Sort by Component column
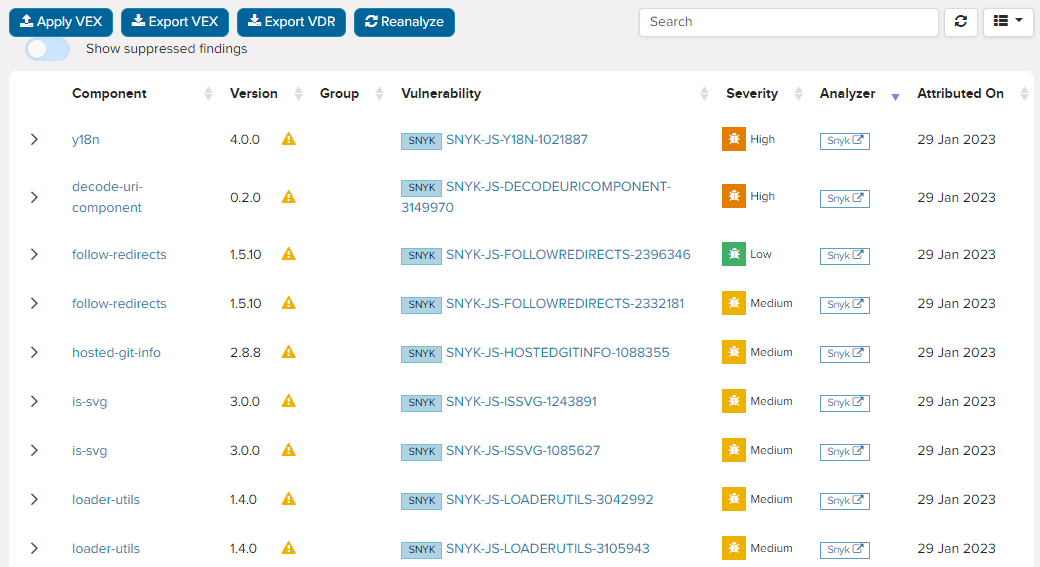1040x567 pixels. [109, 94]
